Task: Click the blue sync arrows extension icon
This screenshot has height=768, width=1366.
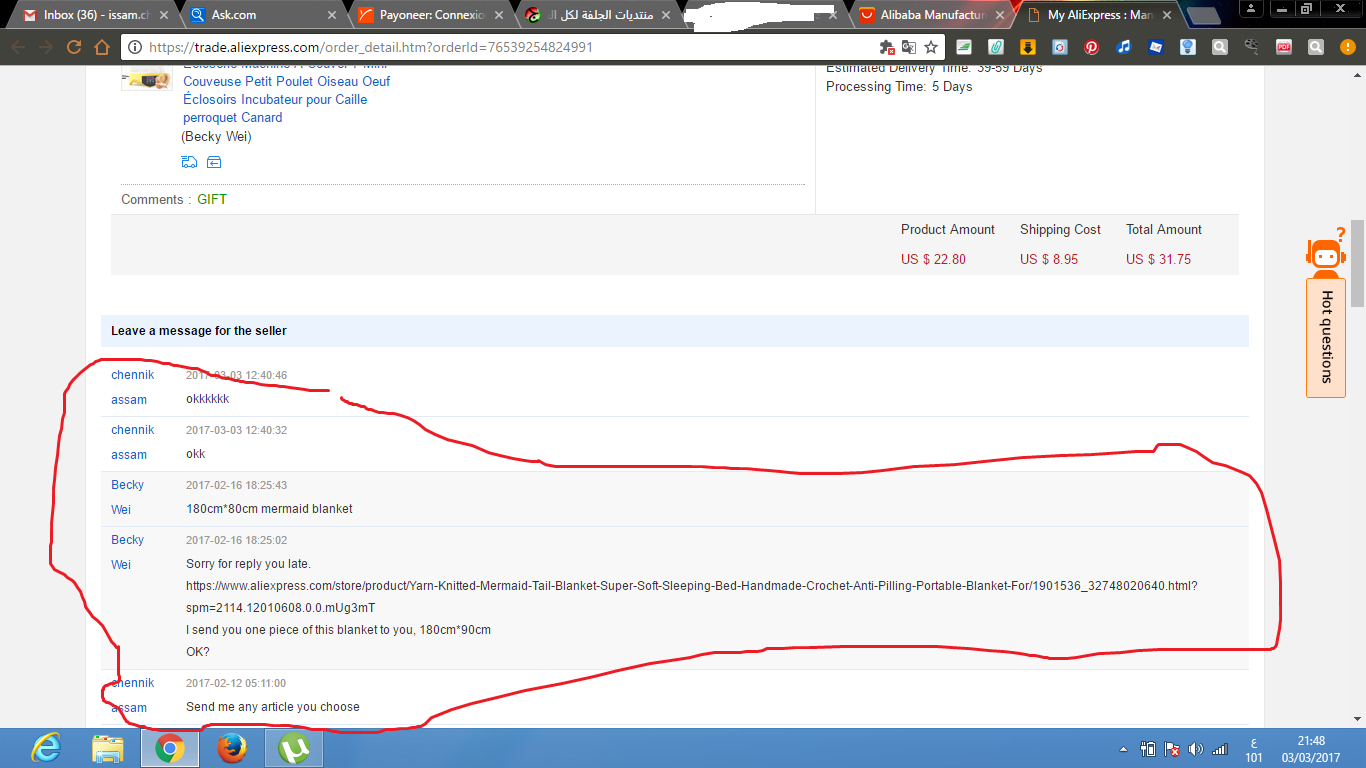Action: pos(1060,47)
